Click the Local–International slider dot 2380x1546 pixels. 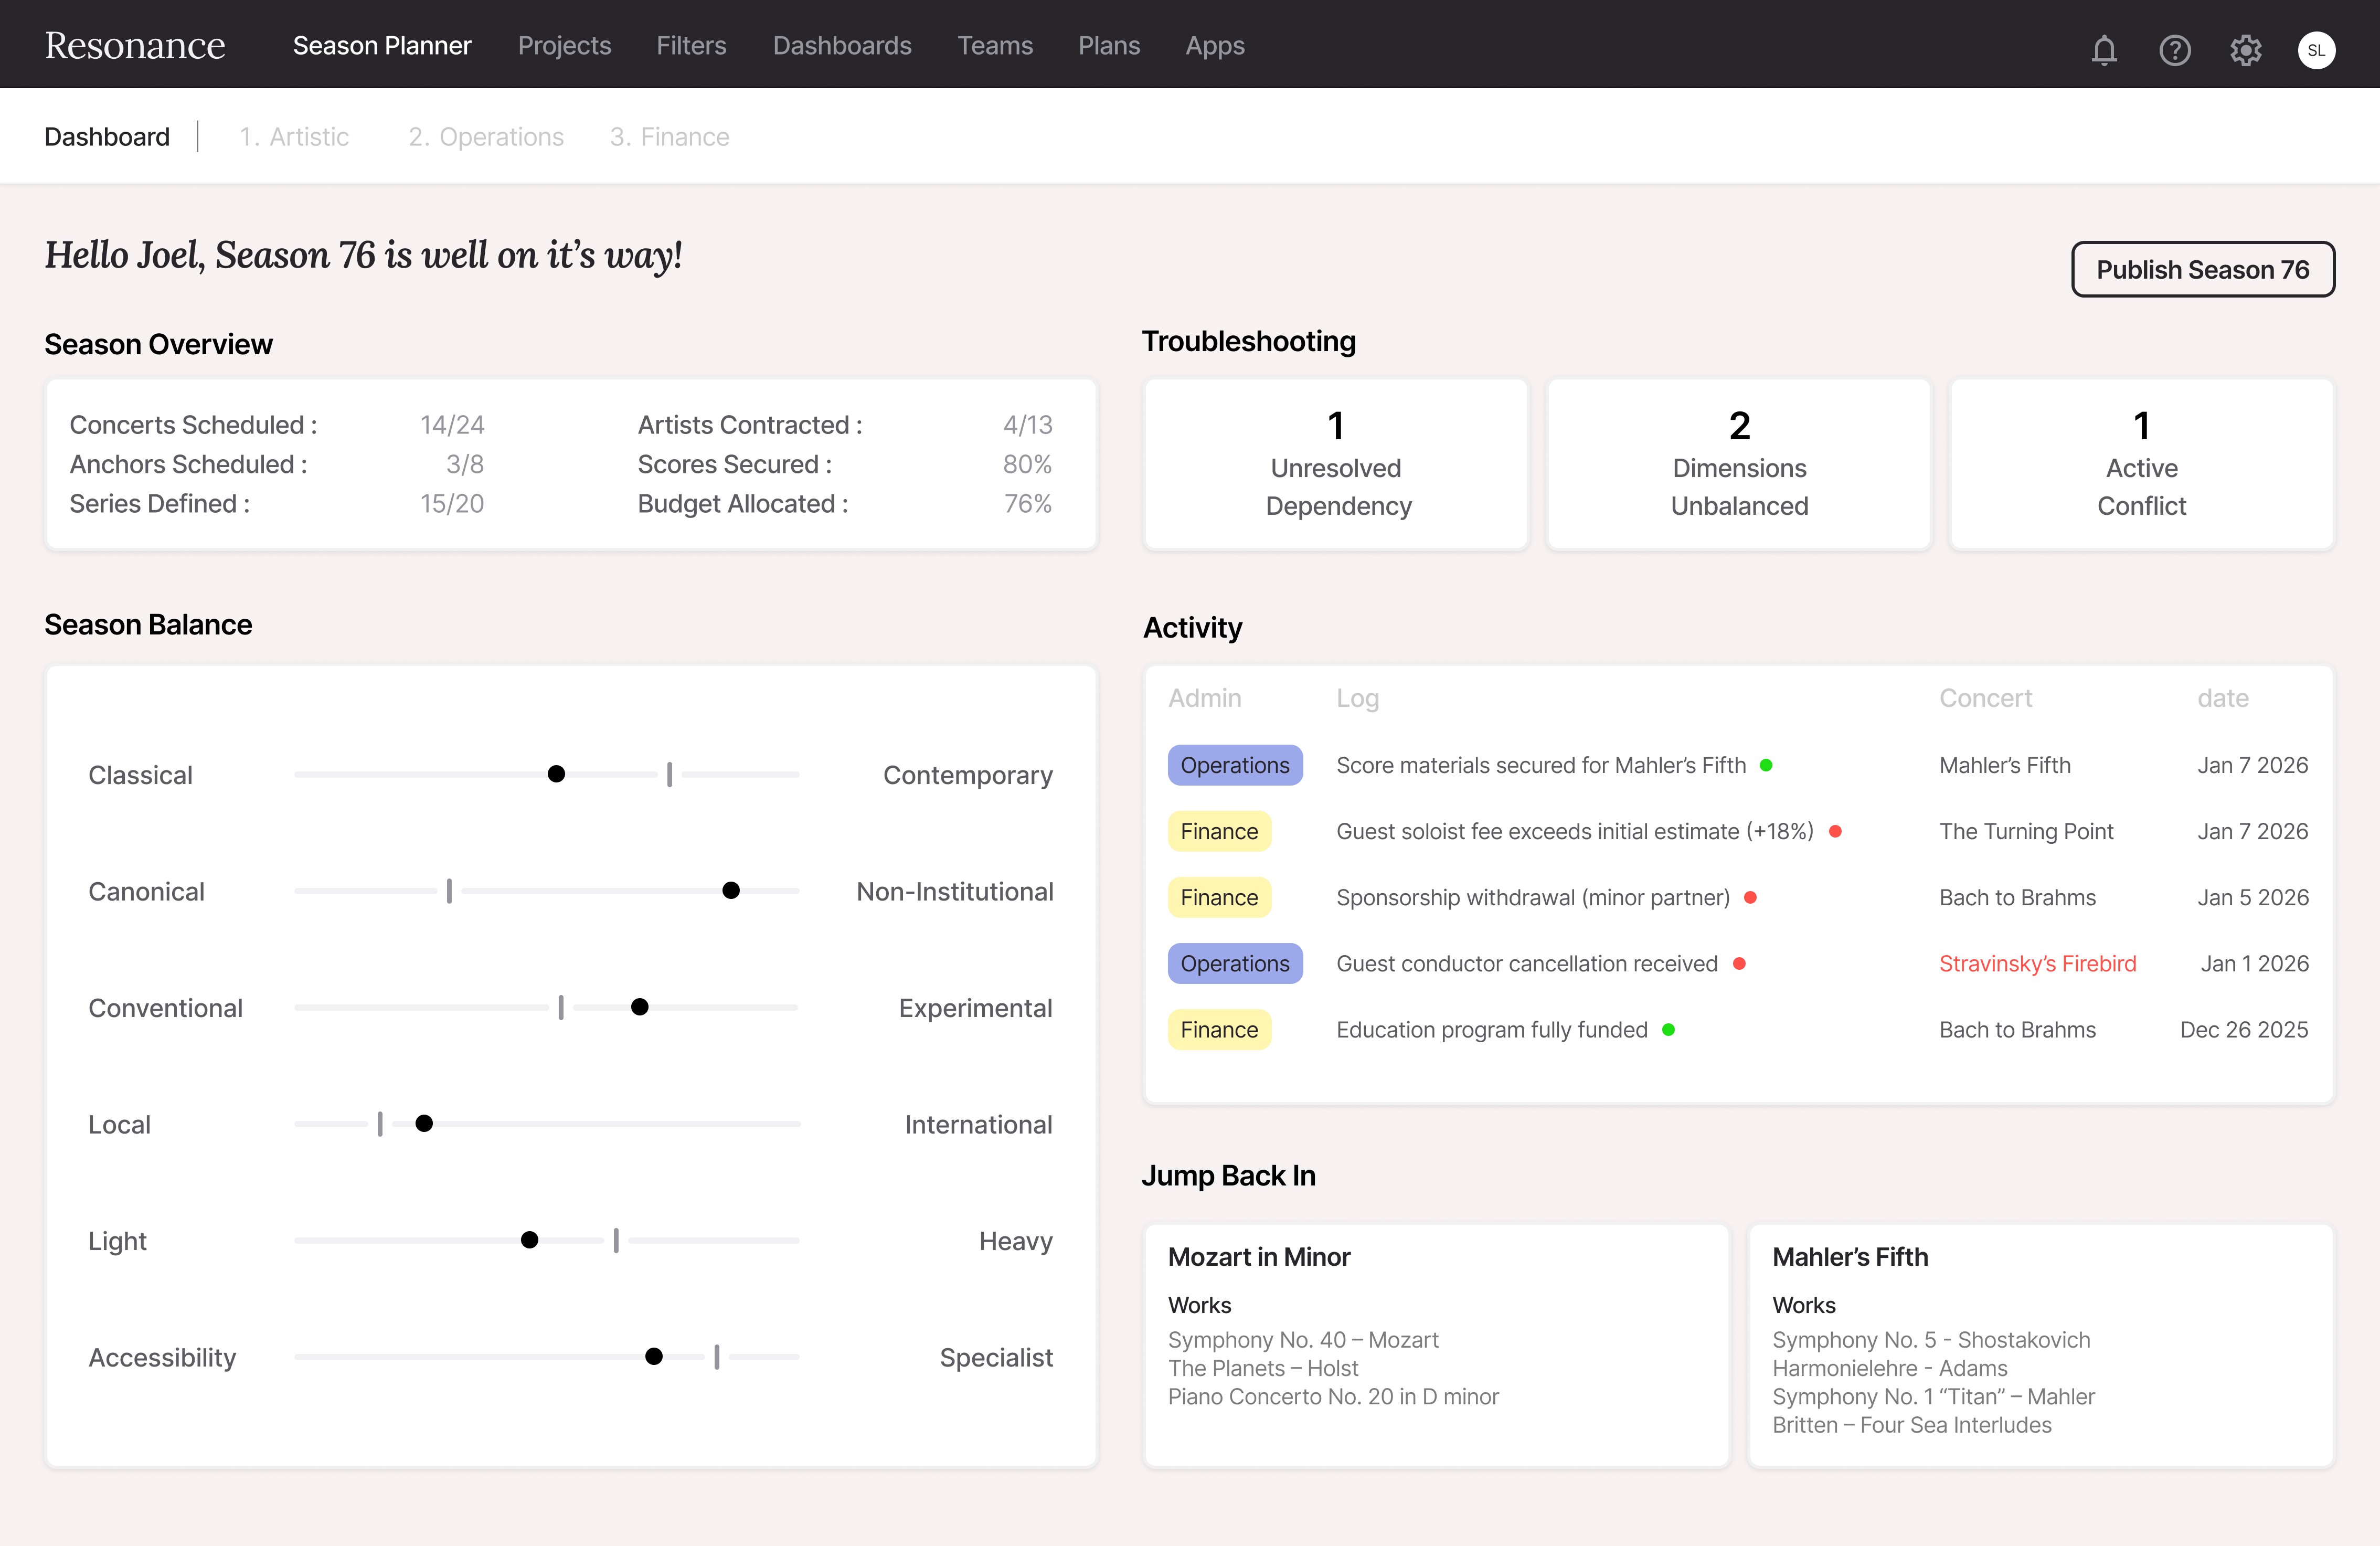[424, 1123]
